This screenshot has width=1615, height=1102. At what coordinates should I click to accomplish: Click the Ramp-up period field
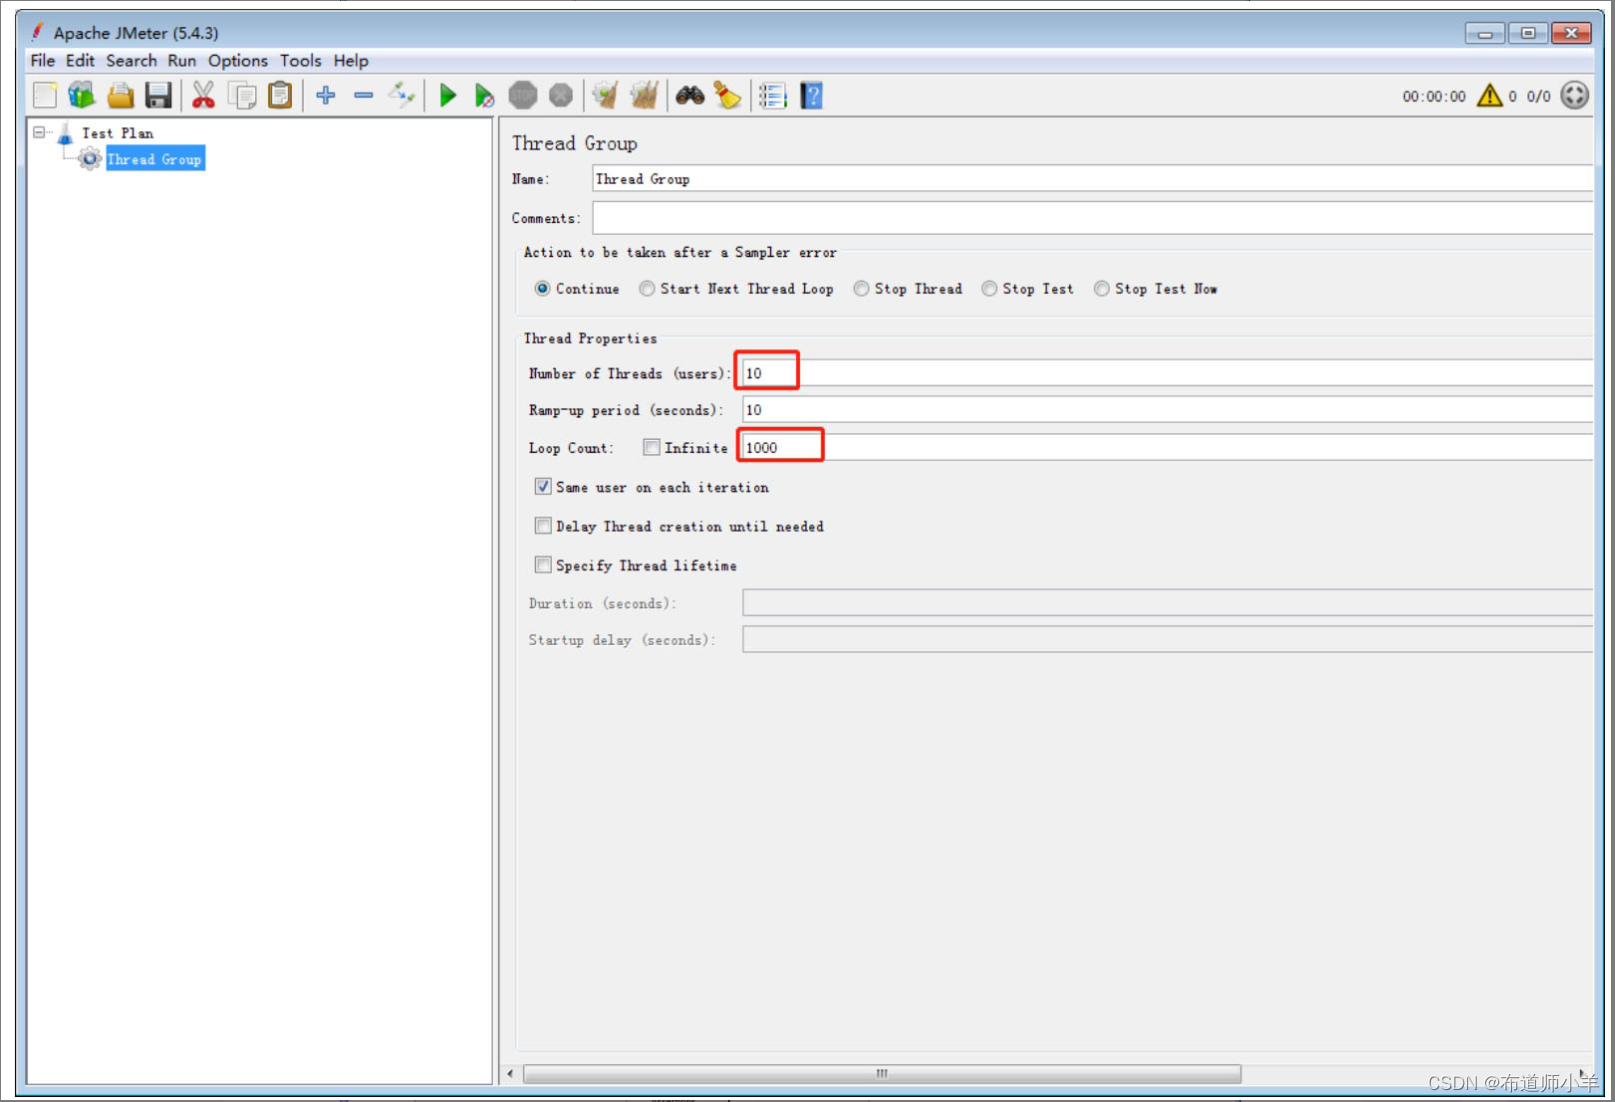pos(1167,410)
